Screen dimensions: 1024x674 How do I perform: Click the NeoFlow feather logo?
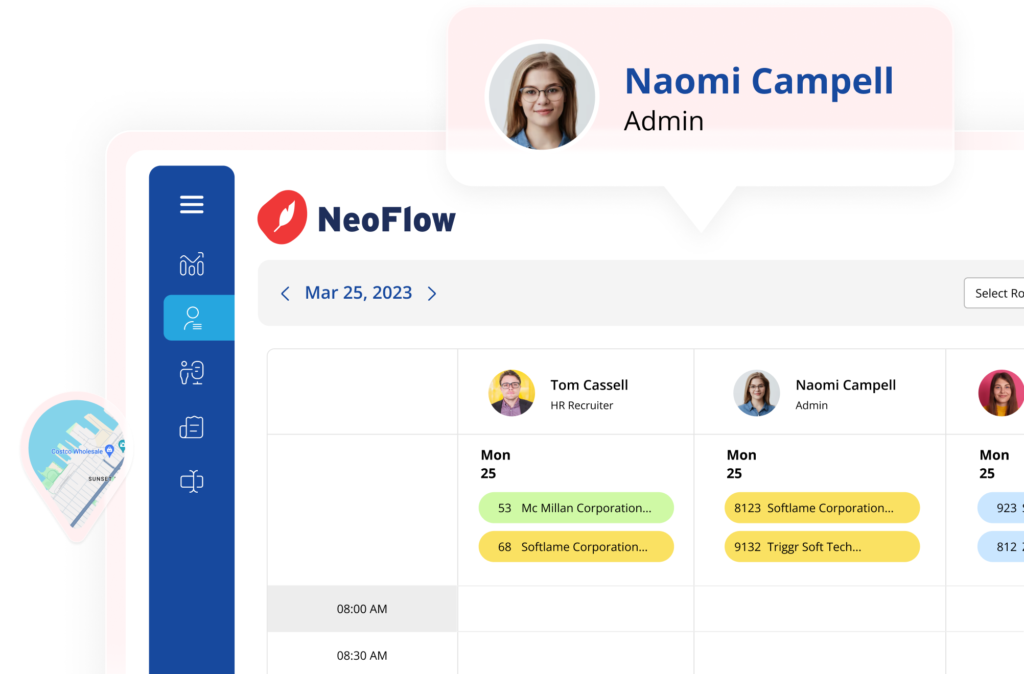(282, 217)
